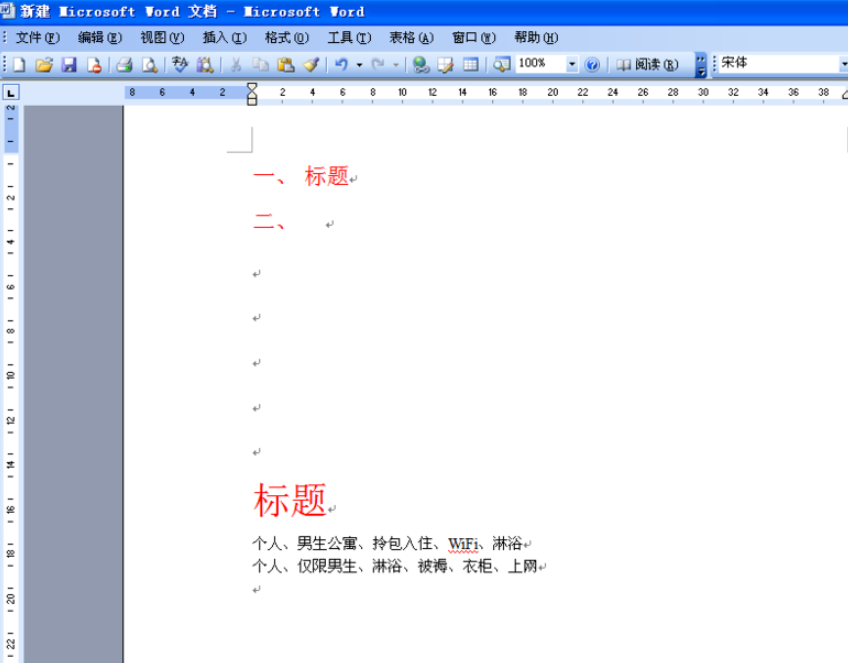The width and height of the screenshot is (848, 663).
Task: Insert a table using the table icon
Action: pyautogui.click(x=471, y=65)
